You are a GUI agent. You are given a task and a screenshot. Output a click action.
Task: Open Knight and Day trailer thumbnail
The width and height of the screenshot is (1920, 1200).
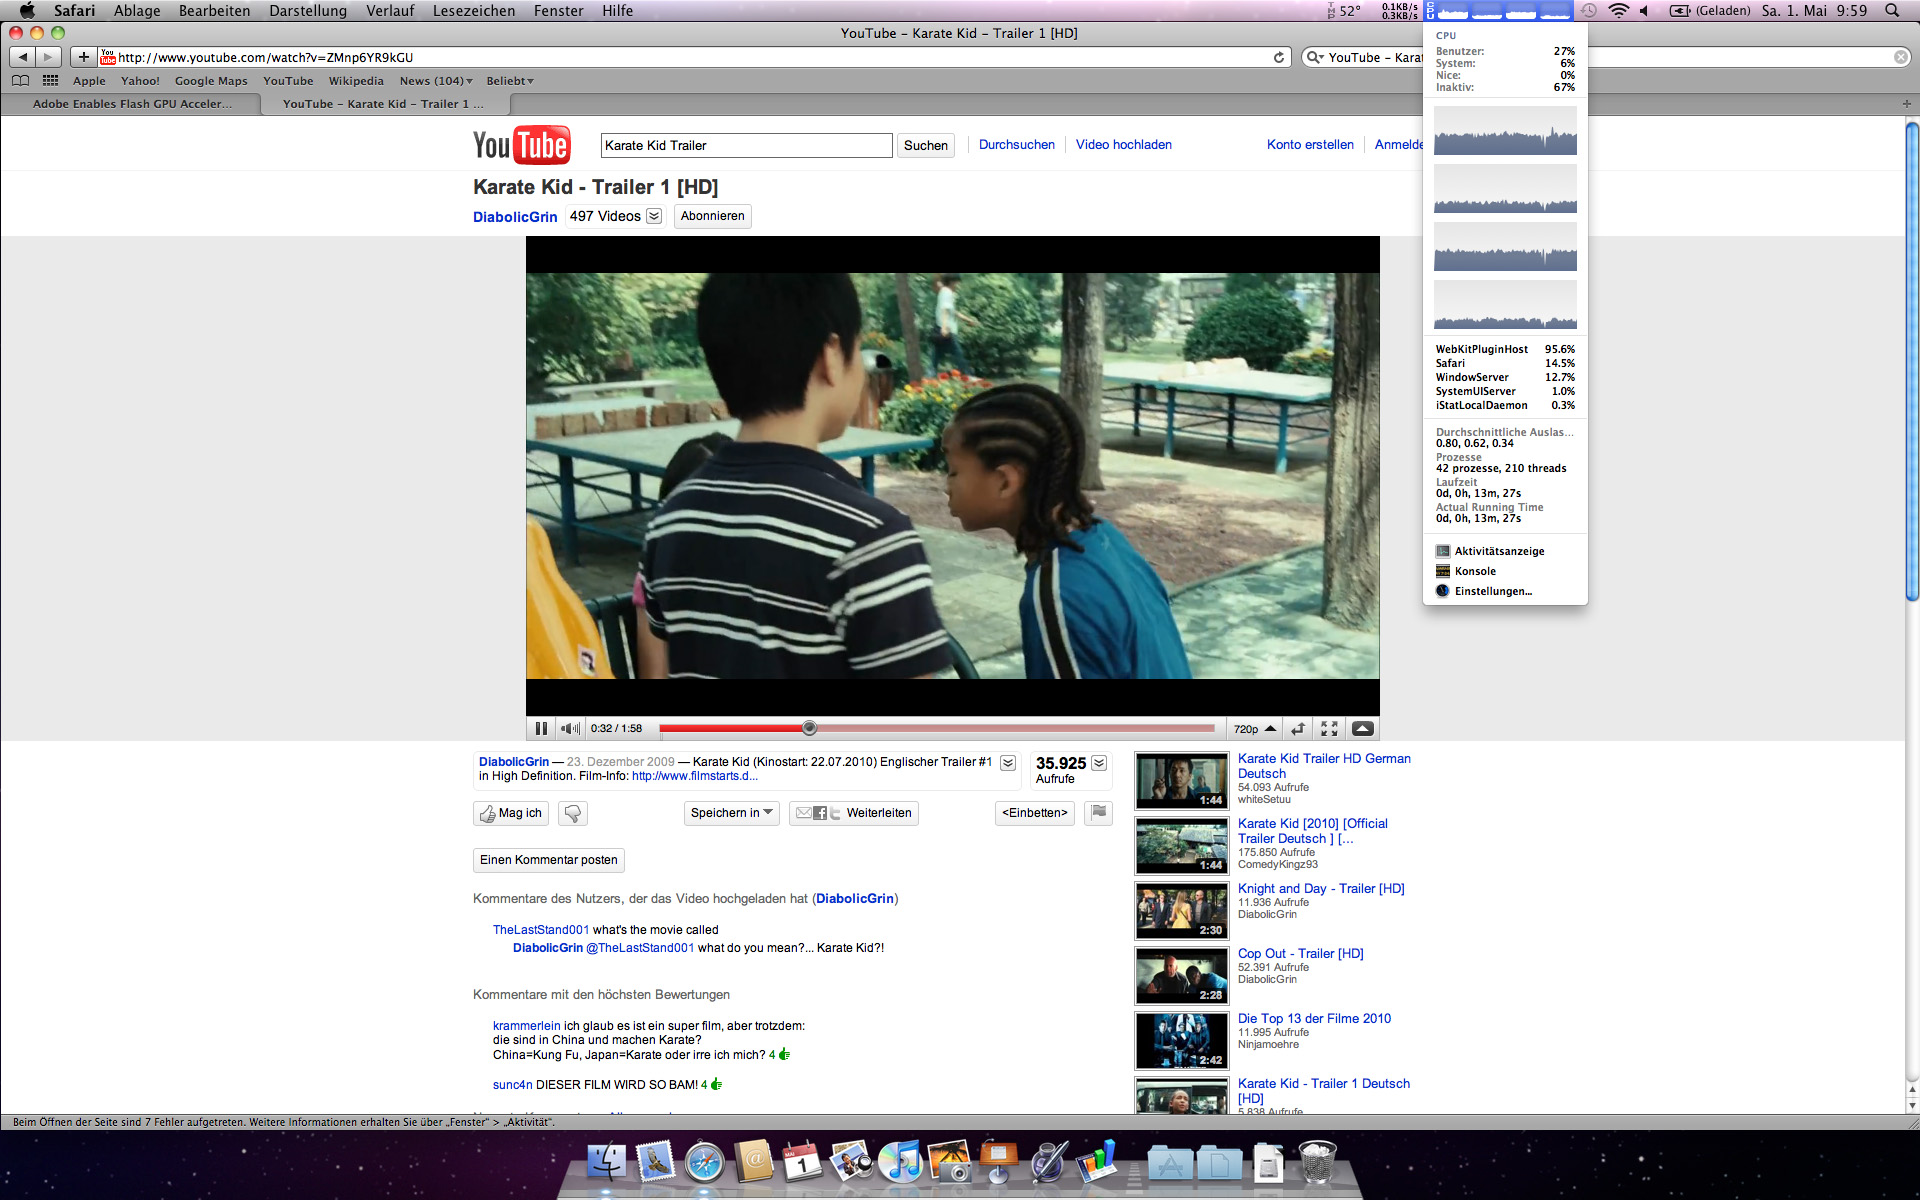1181,911
